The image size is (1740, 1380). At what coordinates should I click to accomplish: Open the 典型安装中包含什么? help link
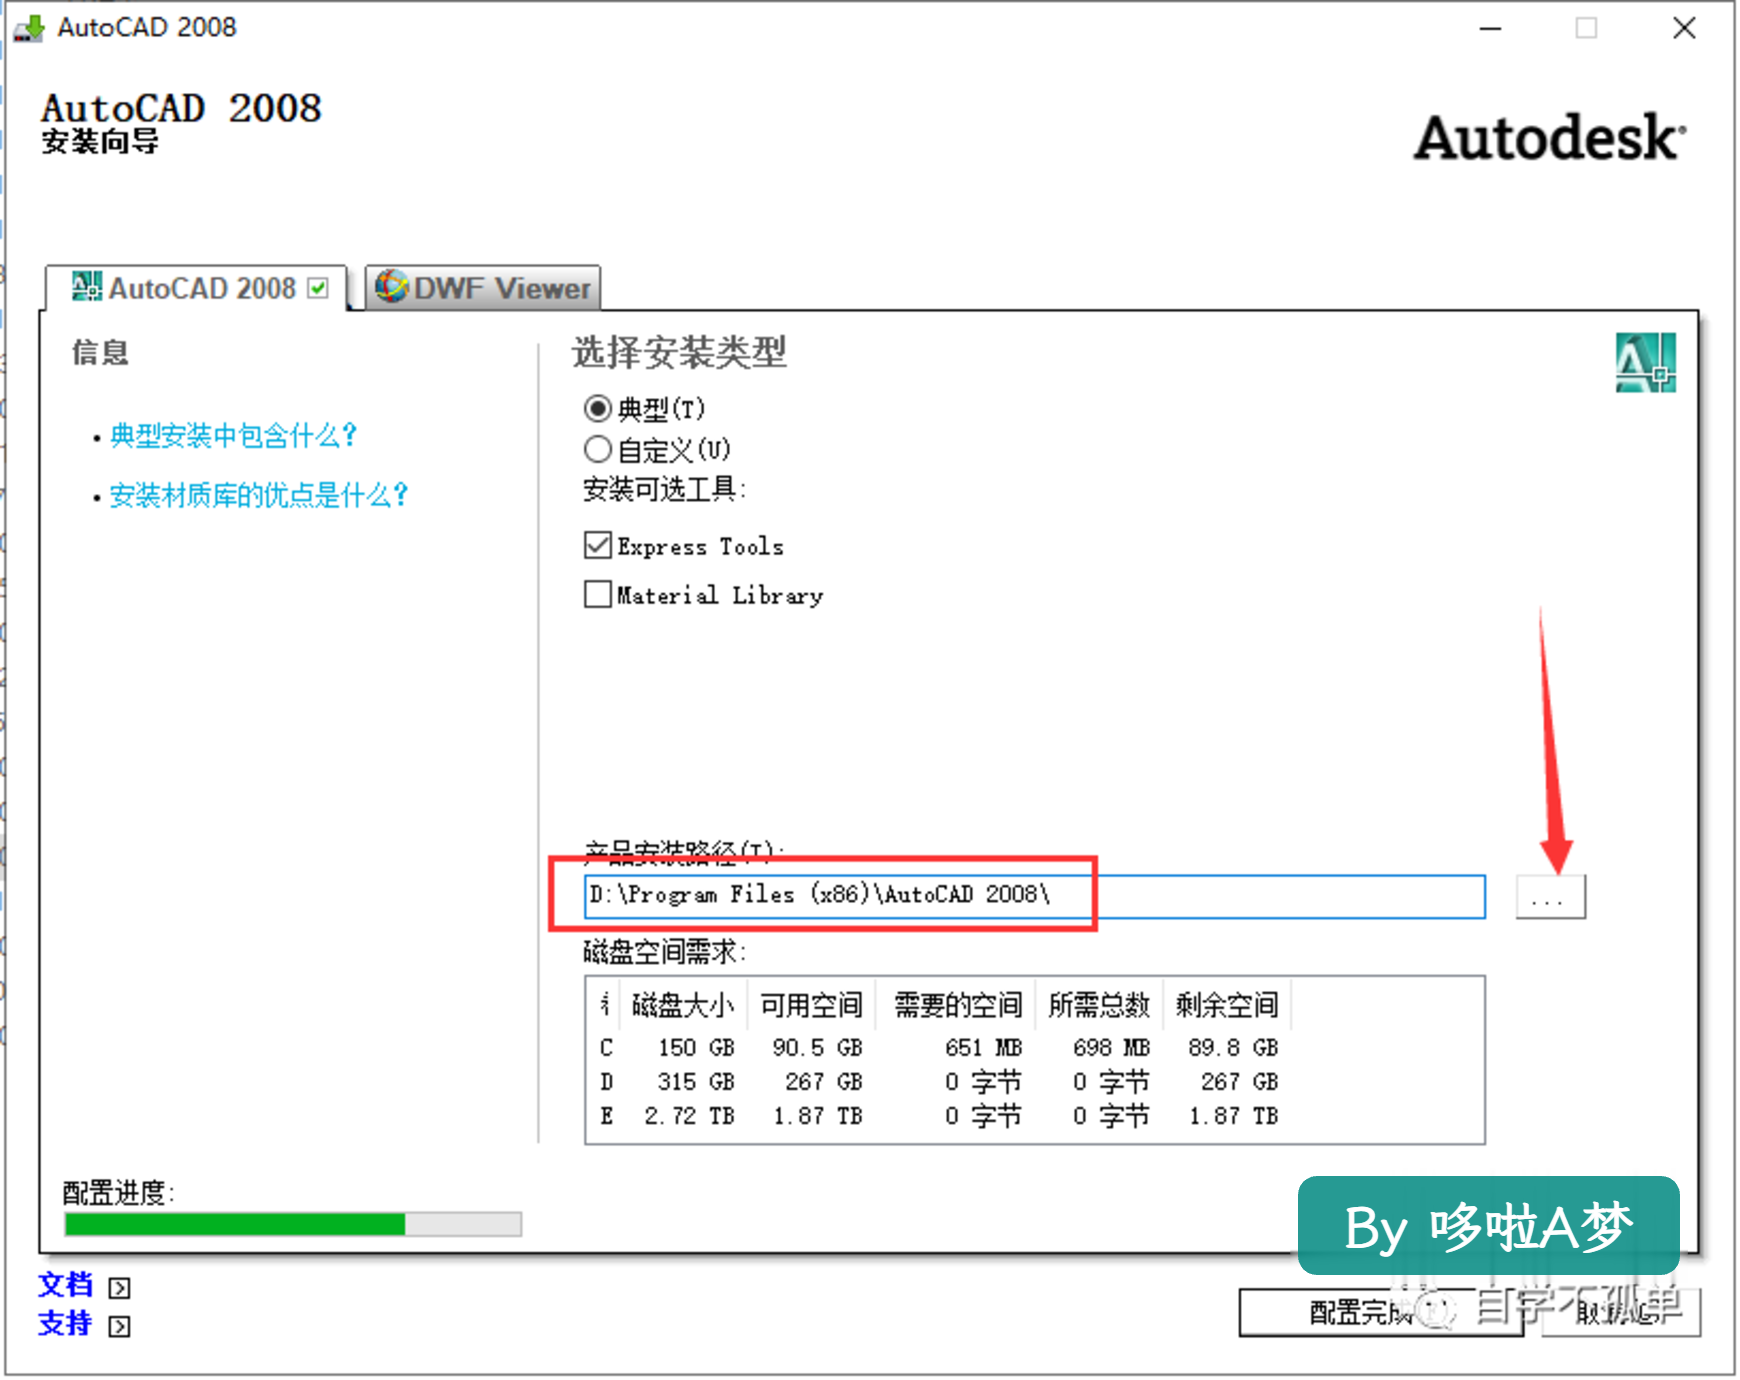point(233,436)
